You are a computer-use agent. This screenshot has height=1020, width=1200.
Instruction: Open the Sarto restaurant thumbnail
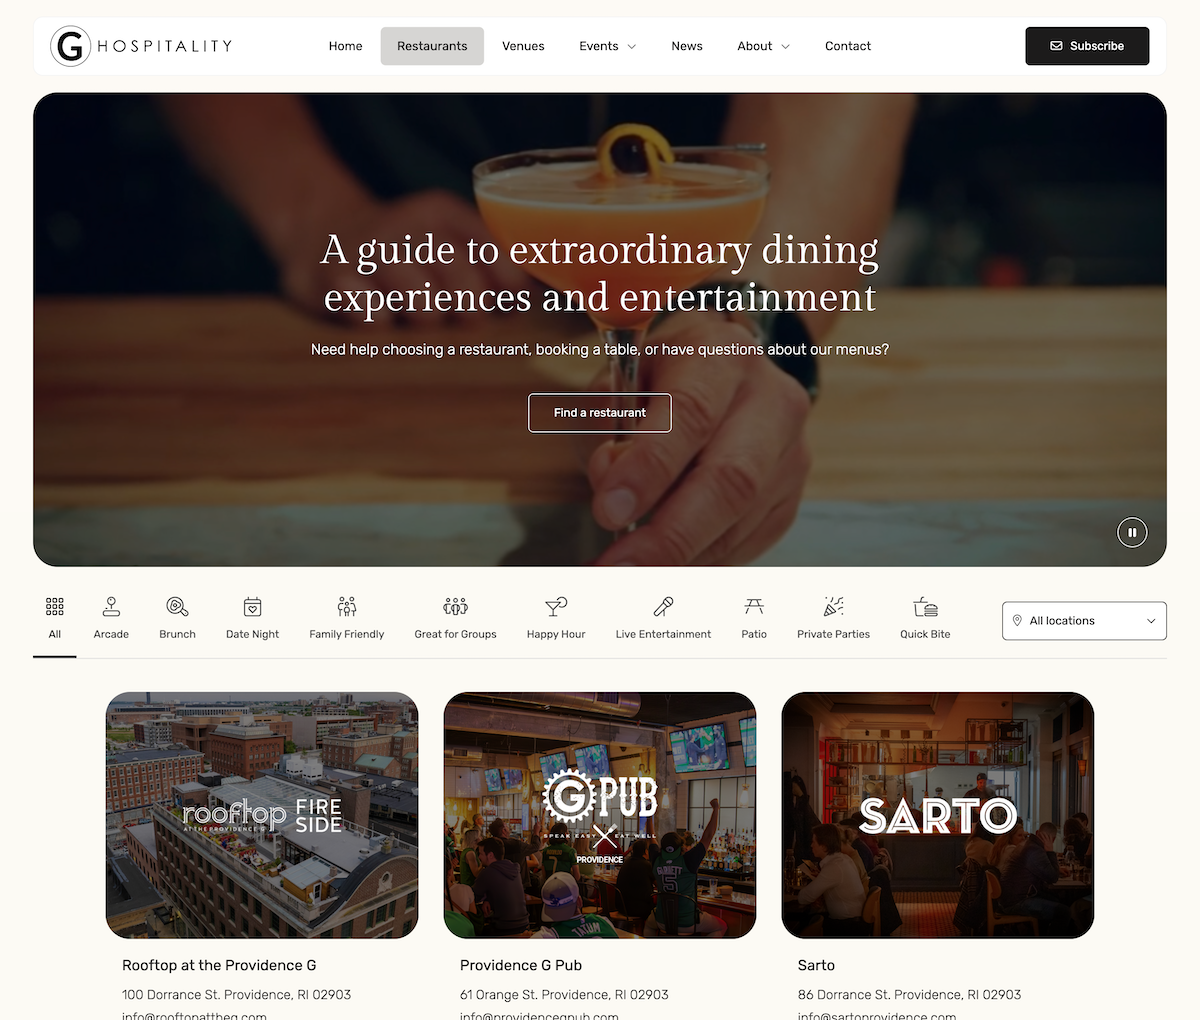click(x=938, y=815)
